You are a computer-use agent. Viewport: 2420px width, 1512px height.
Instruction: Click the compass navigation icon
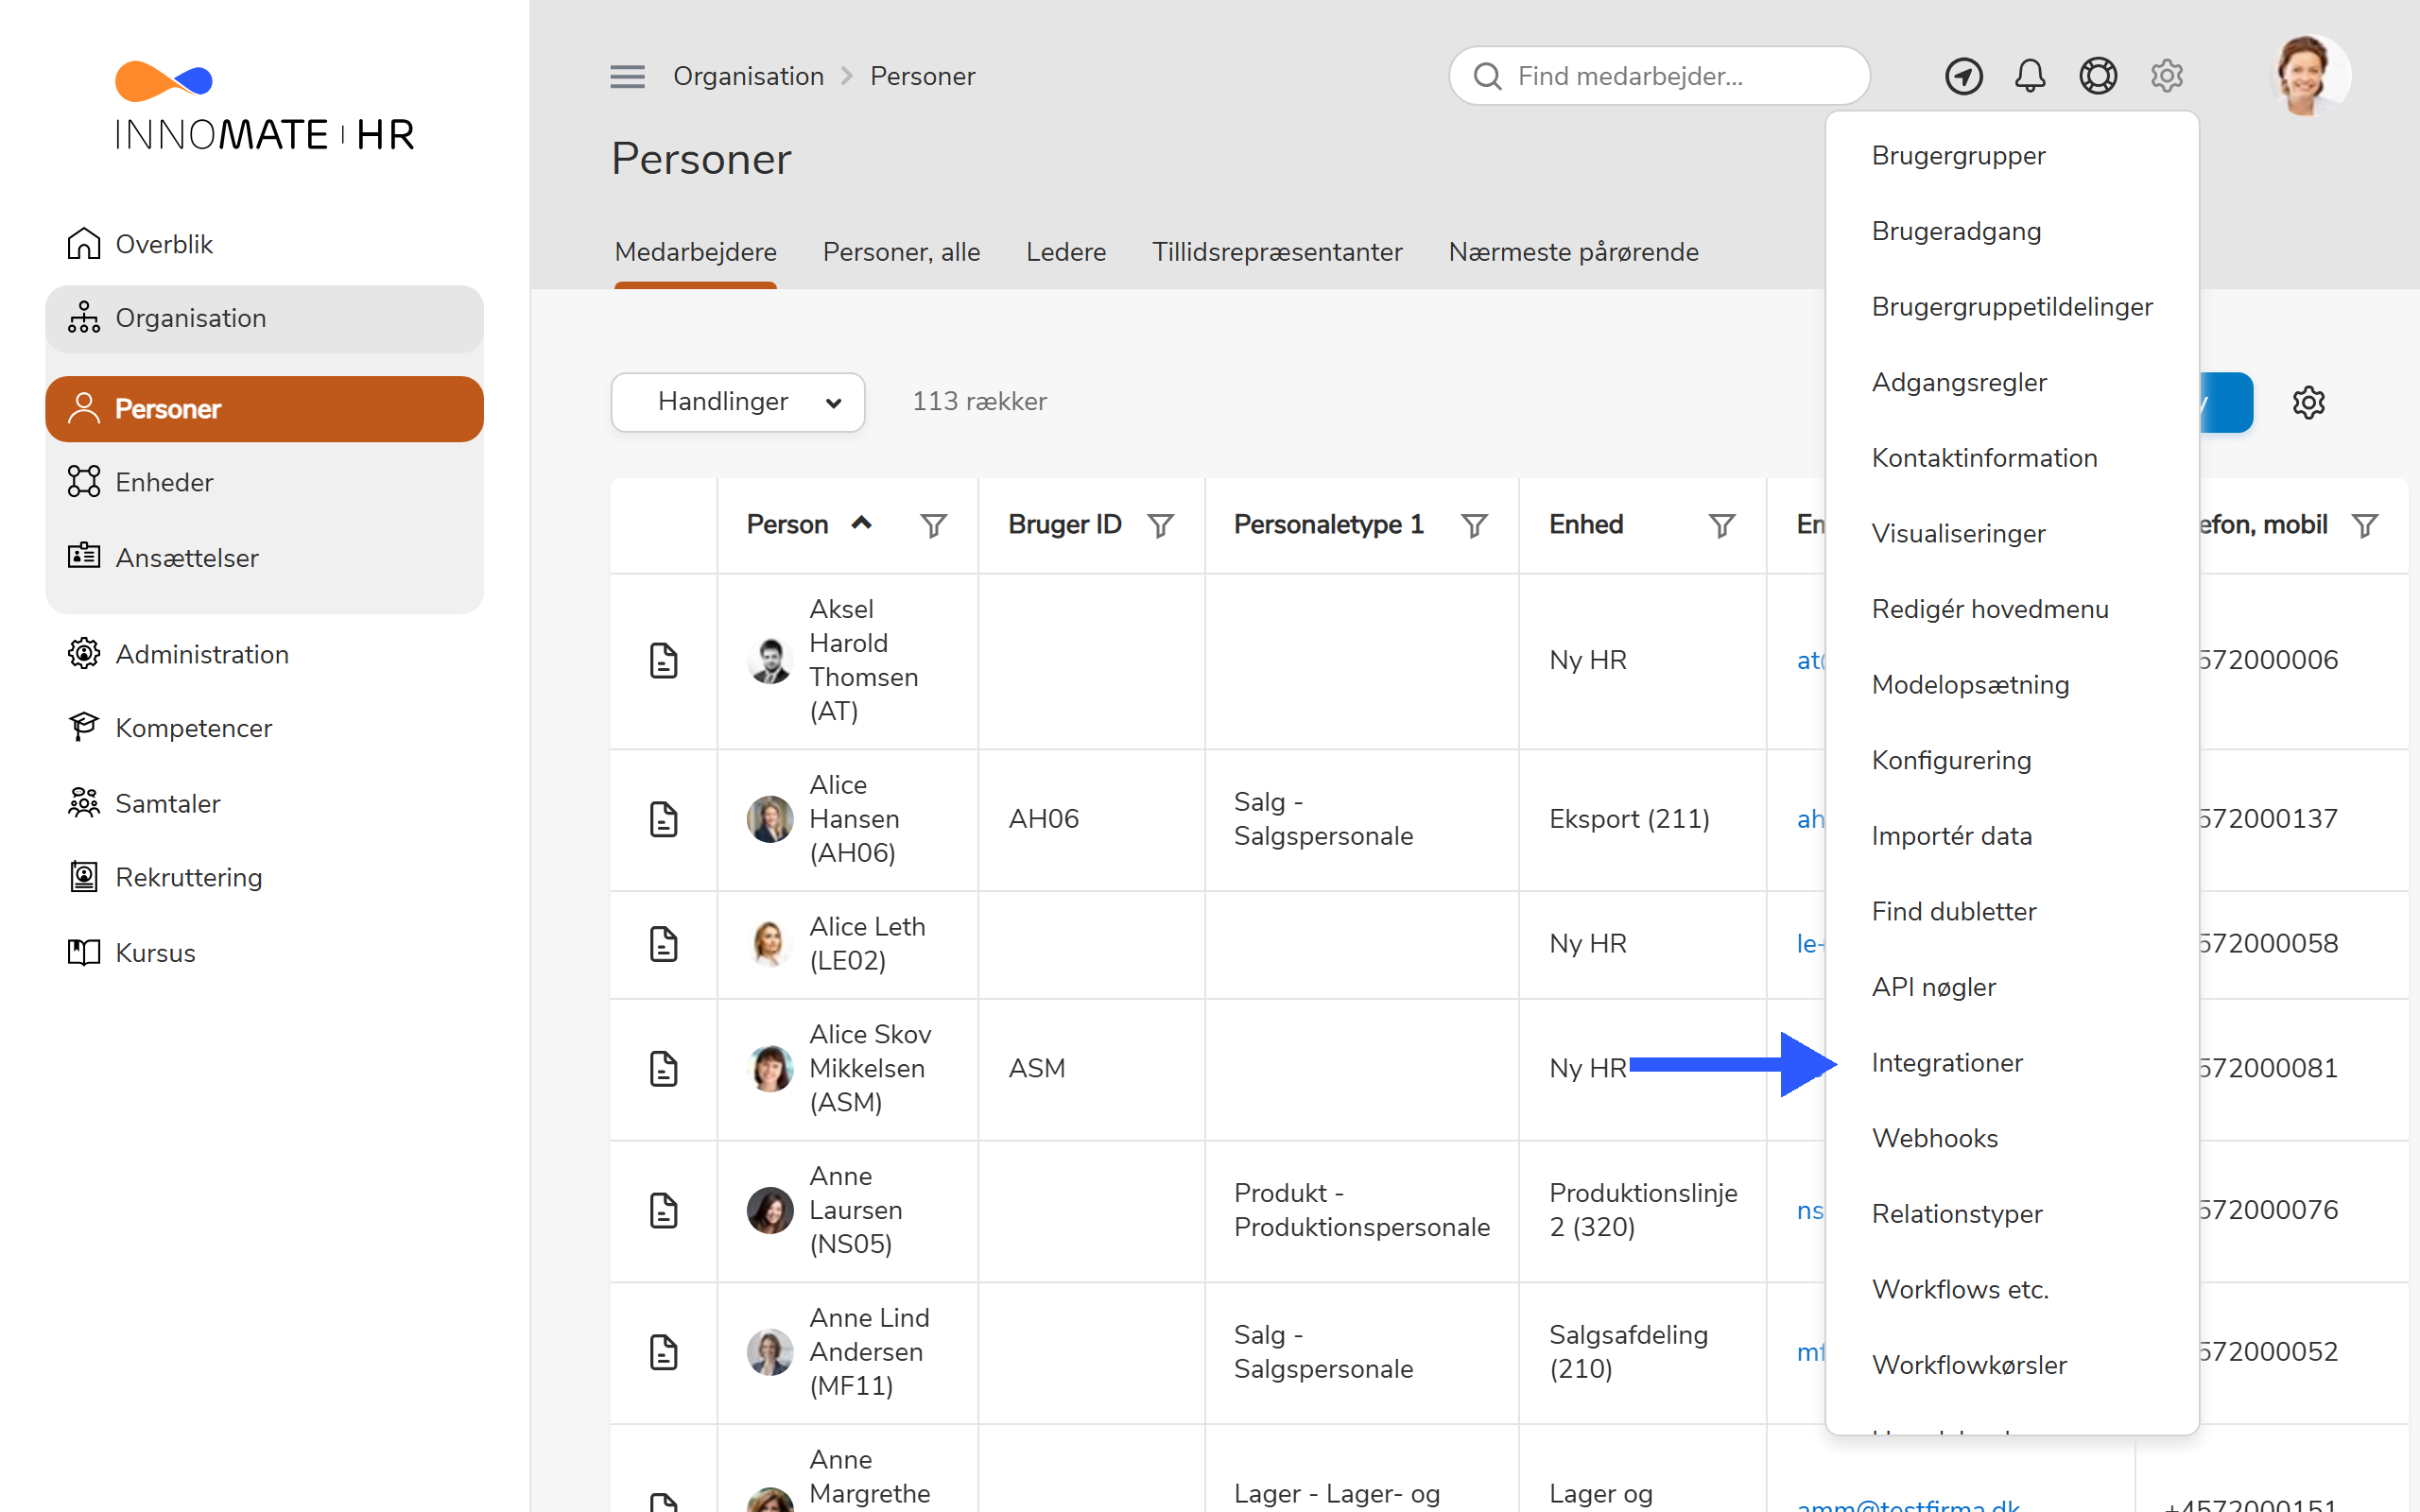[x=1963, y=76]
